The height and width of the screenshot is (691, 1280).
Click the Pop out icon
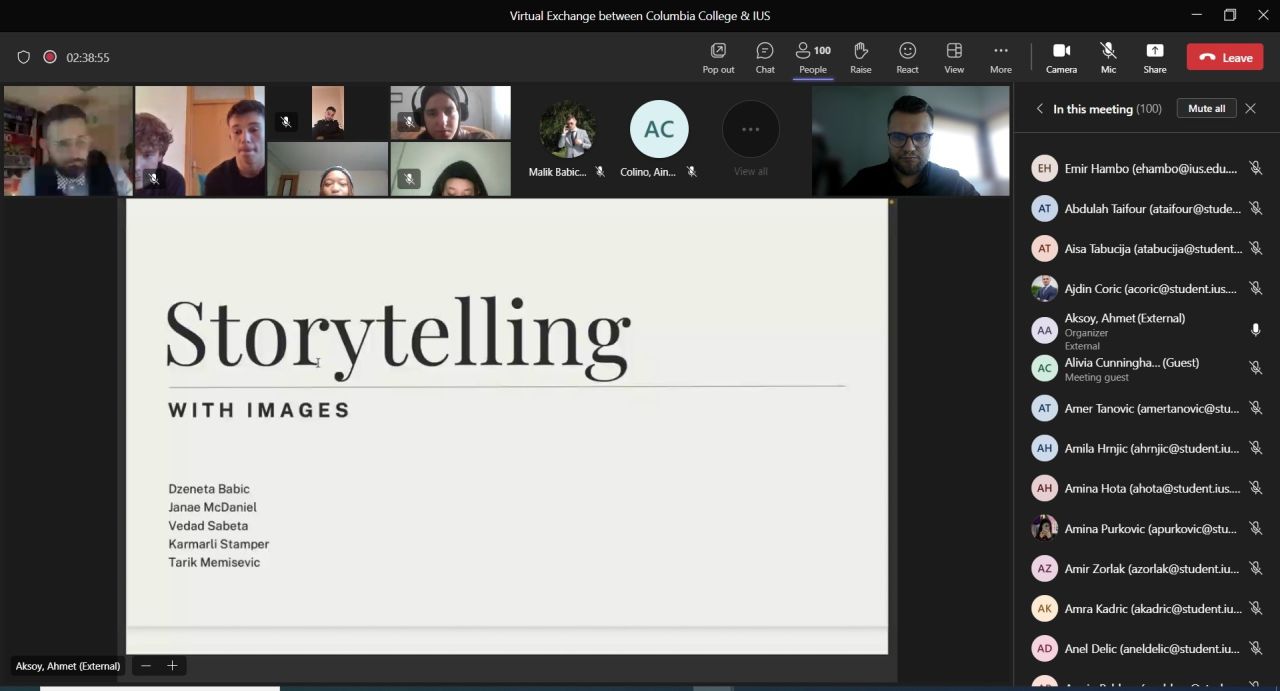coord(717,57)
